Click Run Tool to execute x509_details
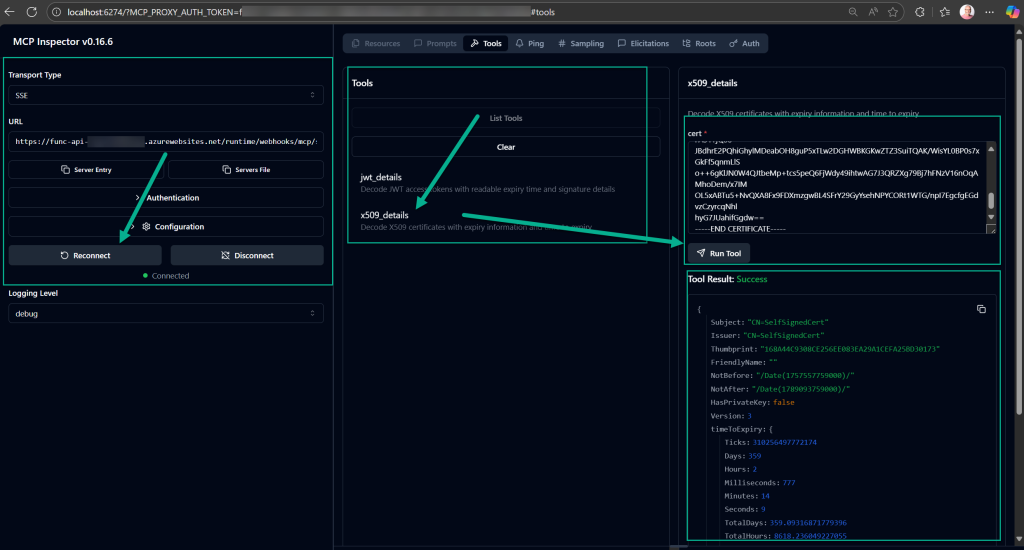Screen dimensions: 1024x550 717,253
